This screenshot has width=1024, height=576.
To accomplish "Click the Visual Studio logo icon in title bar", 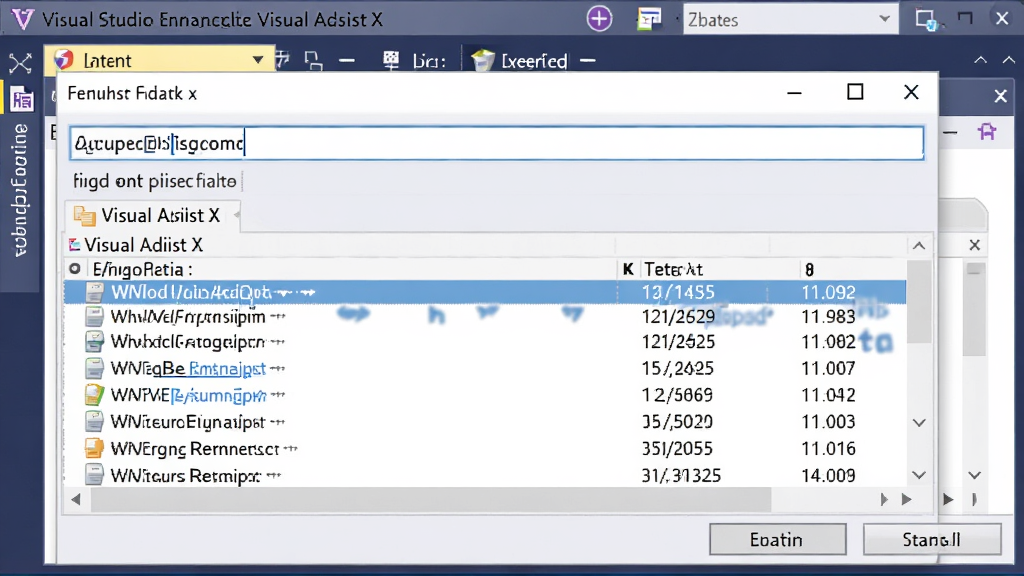I will tap(22, 18).
